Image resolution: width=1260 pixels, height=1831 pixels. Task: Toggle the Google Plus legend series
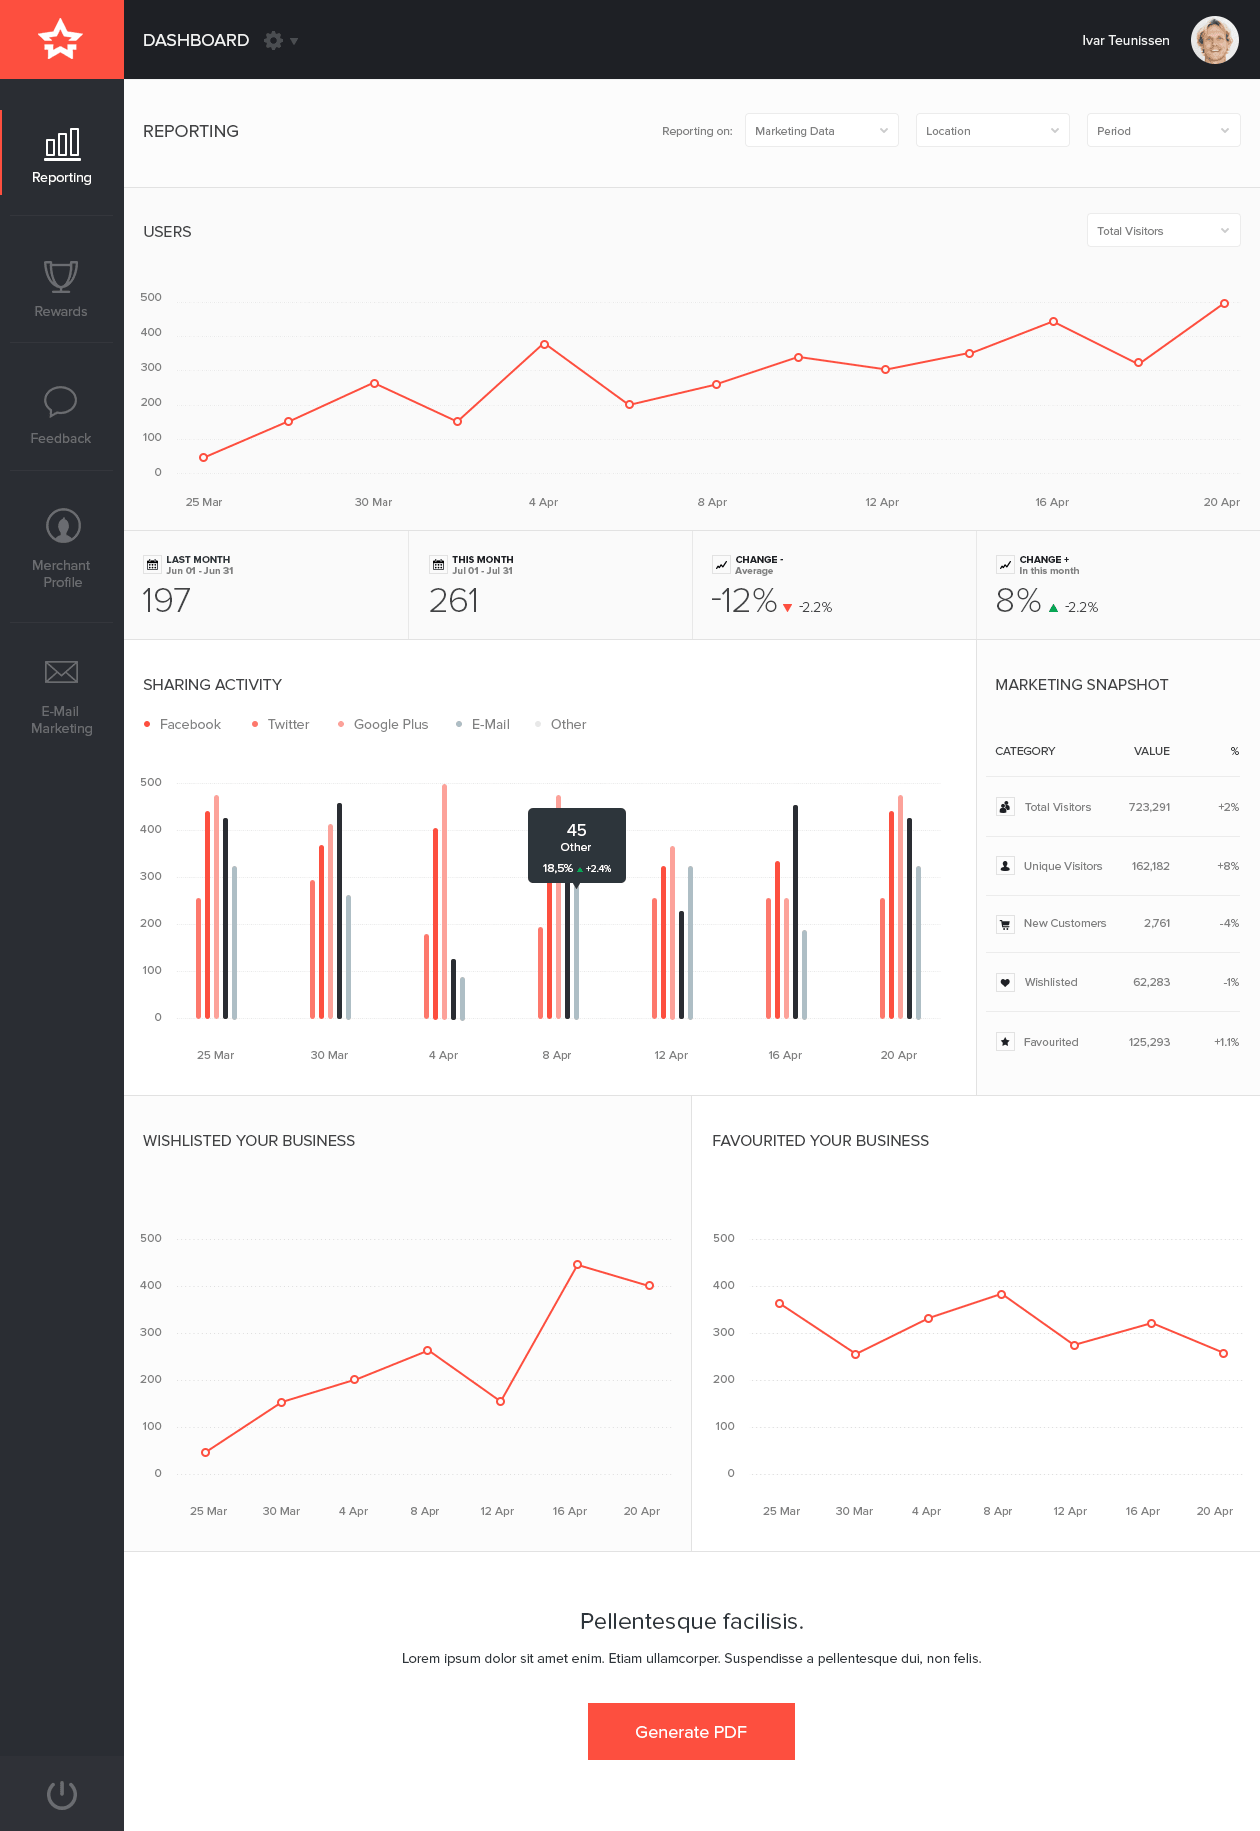[x=383, y=724]
